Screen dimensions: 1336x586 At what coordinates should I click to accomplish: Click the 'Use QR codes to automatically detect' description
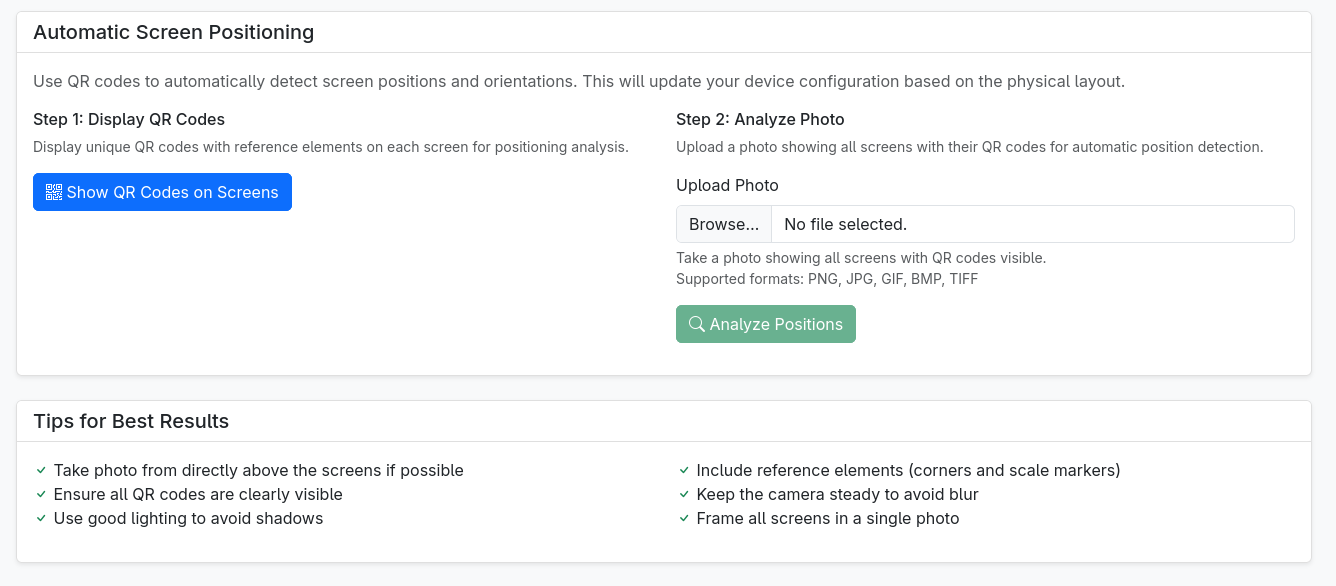579,81
